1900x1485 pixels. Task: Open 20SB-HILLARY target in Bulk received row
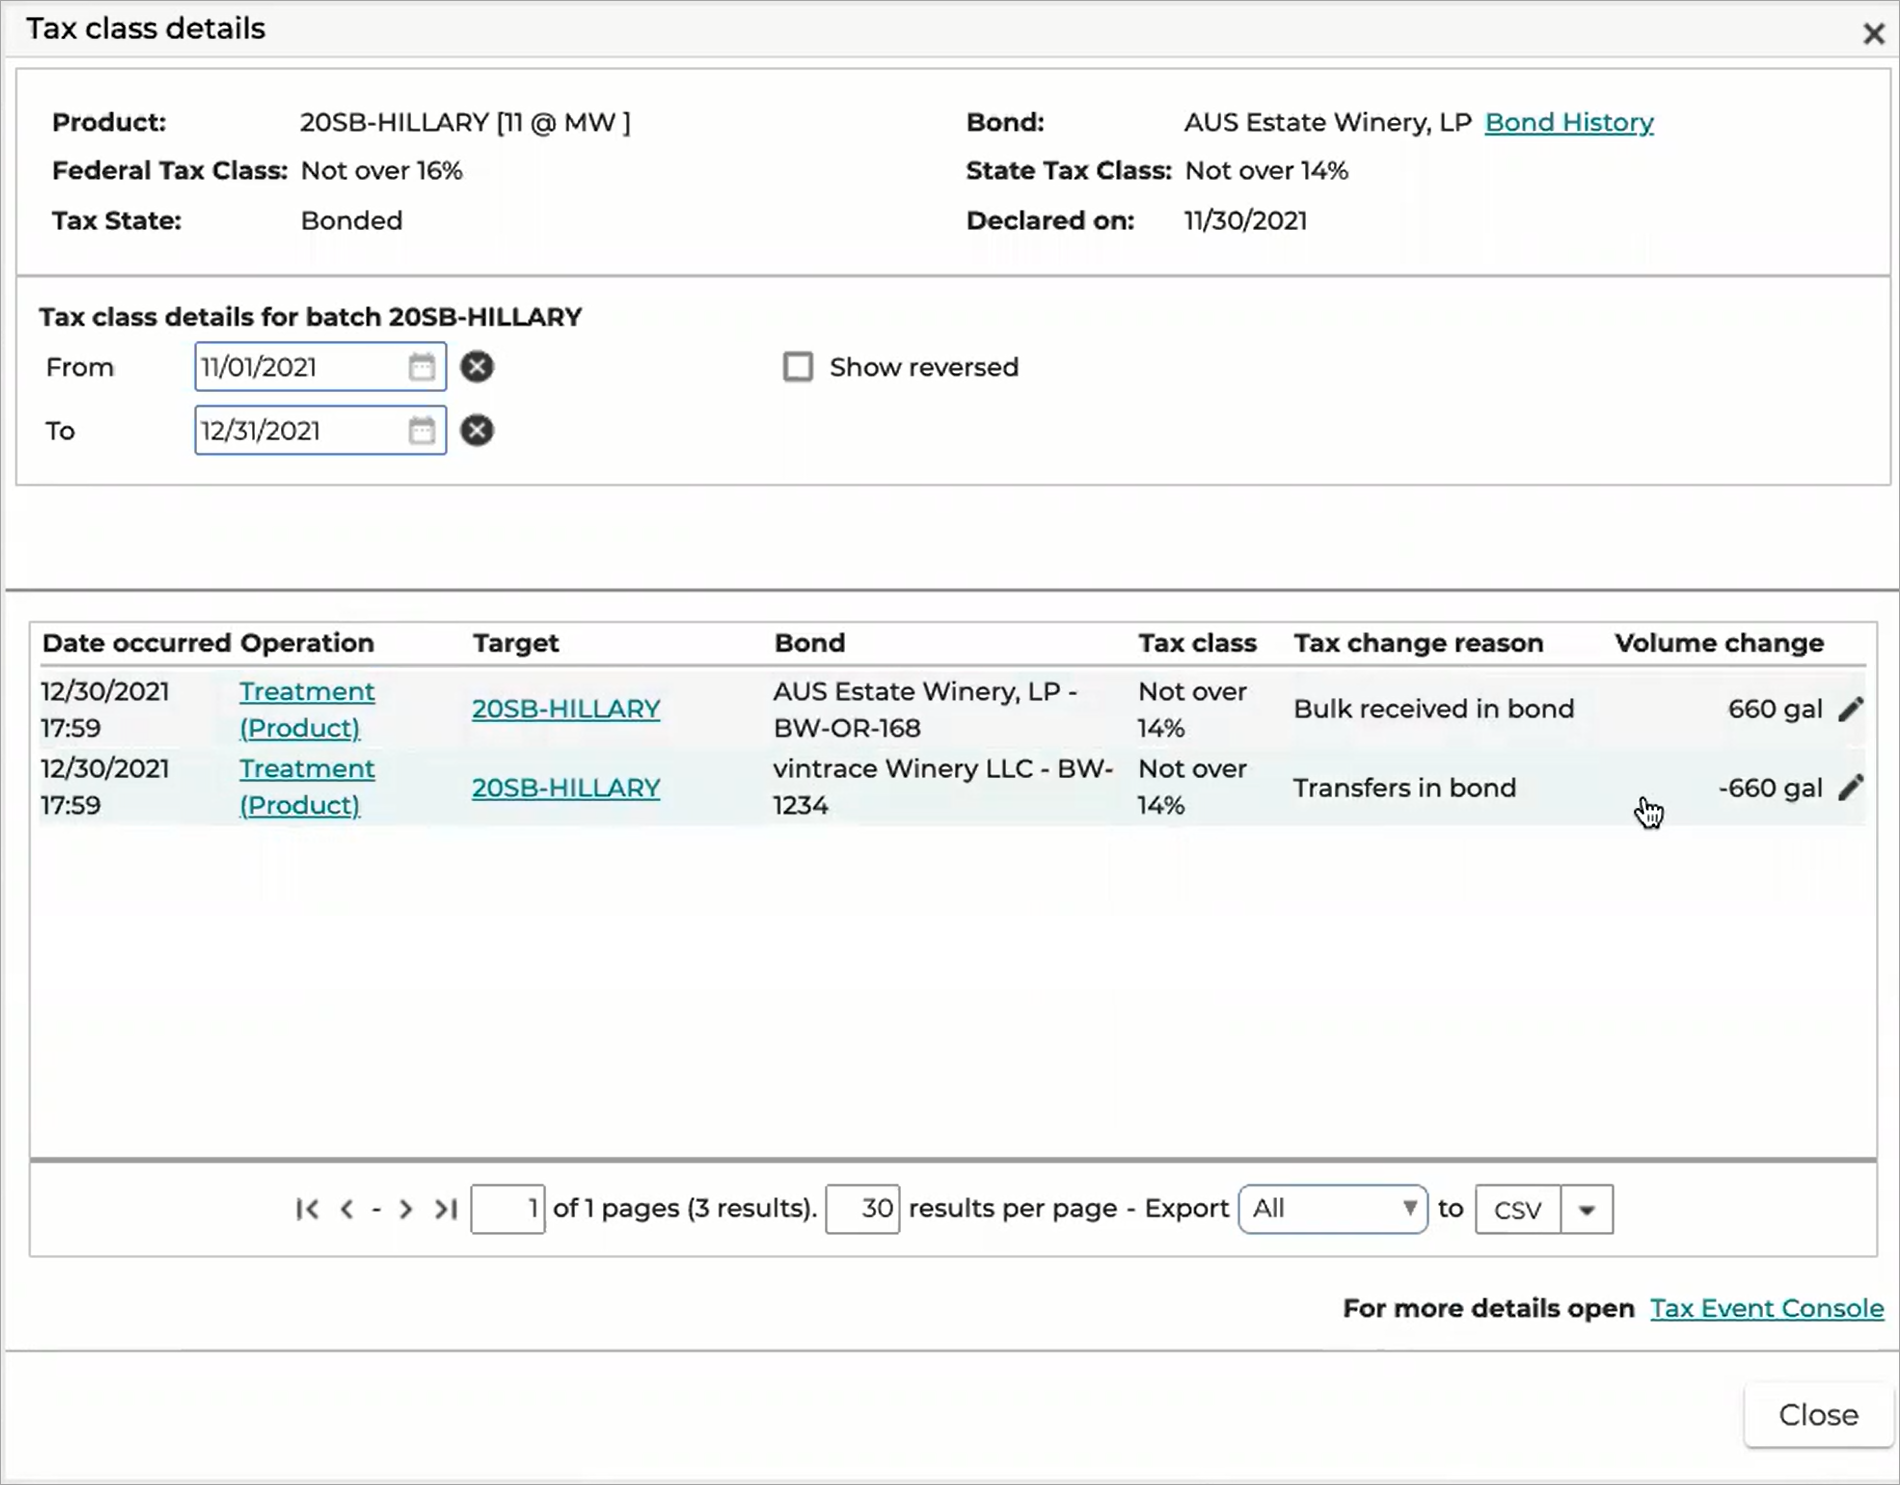click(566, 709)
